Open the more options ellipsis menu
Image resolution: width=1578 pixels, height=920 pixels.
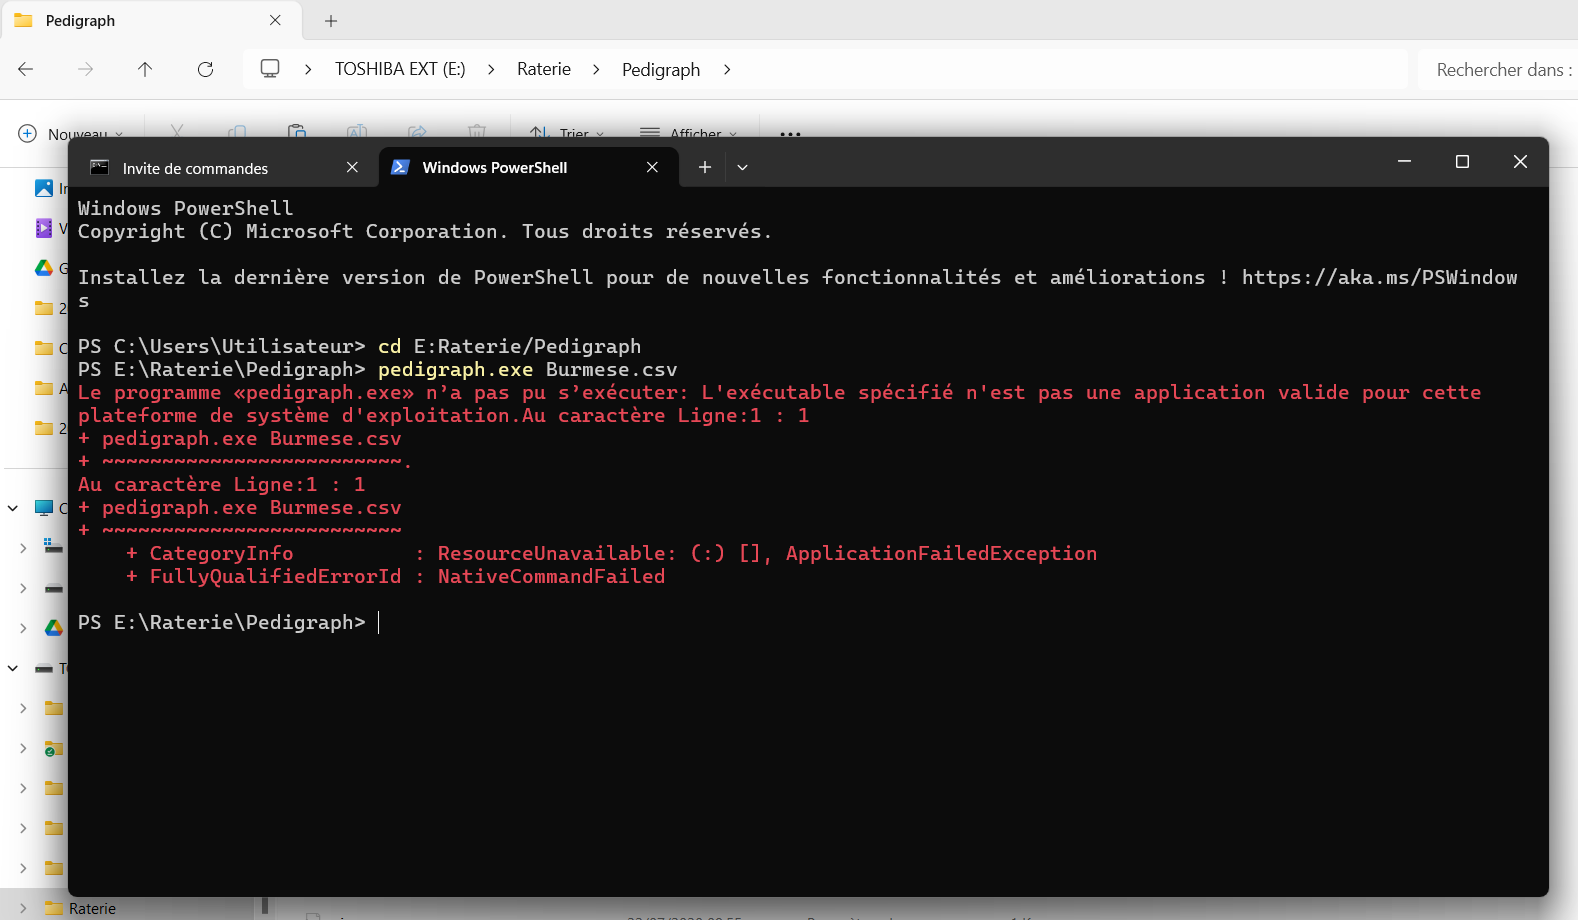790,133
